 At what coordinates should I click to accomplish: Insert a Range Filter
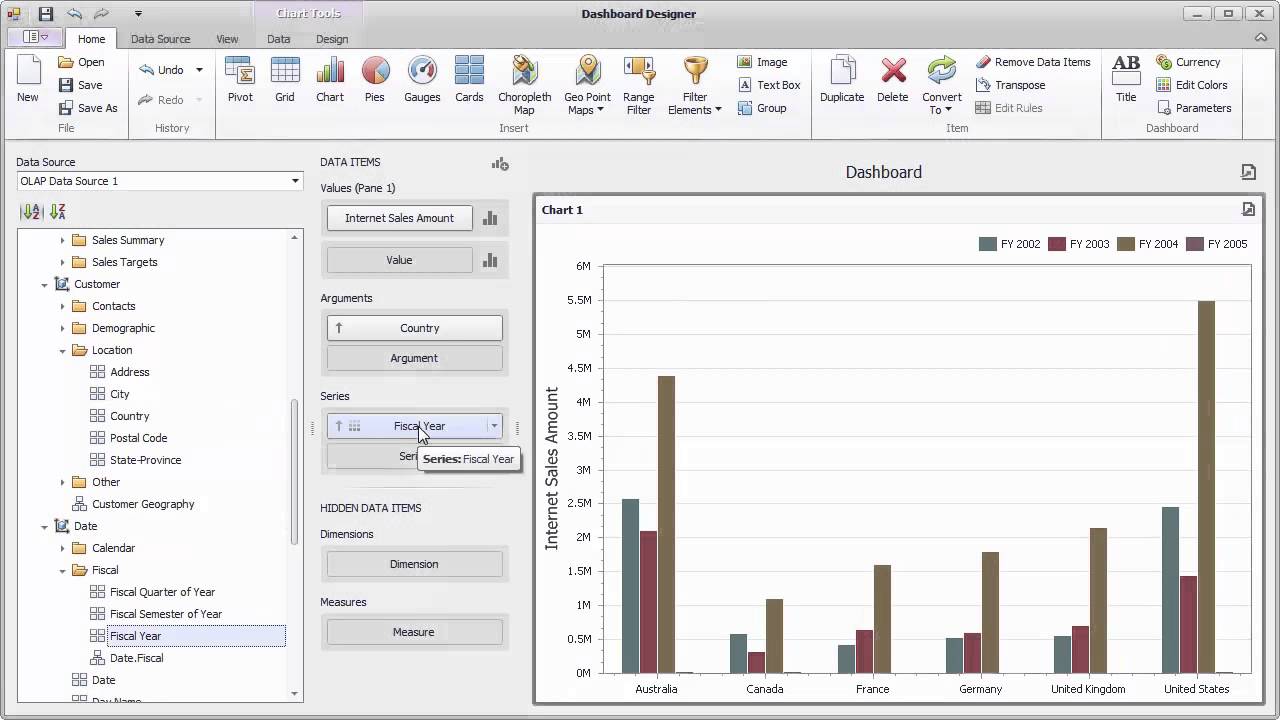coord(638,85)
